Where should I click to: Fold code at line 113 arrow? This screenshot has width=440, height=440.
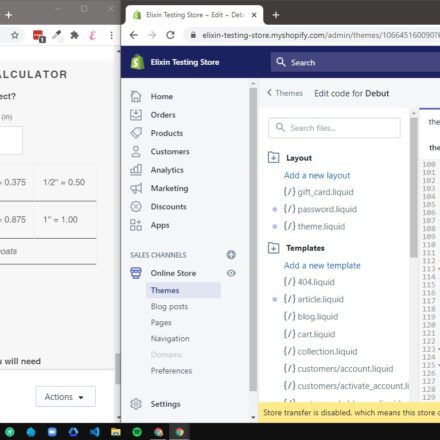coord(438,269)
